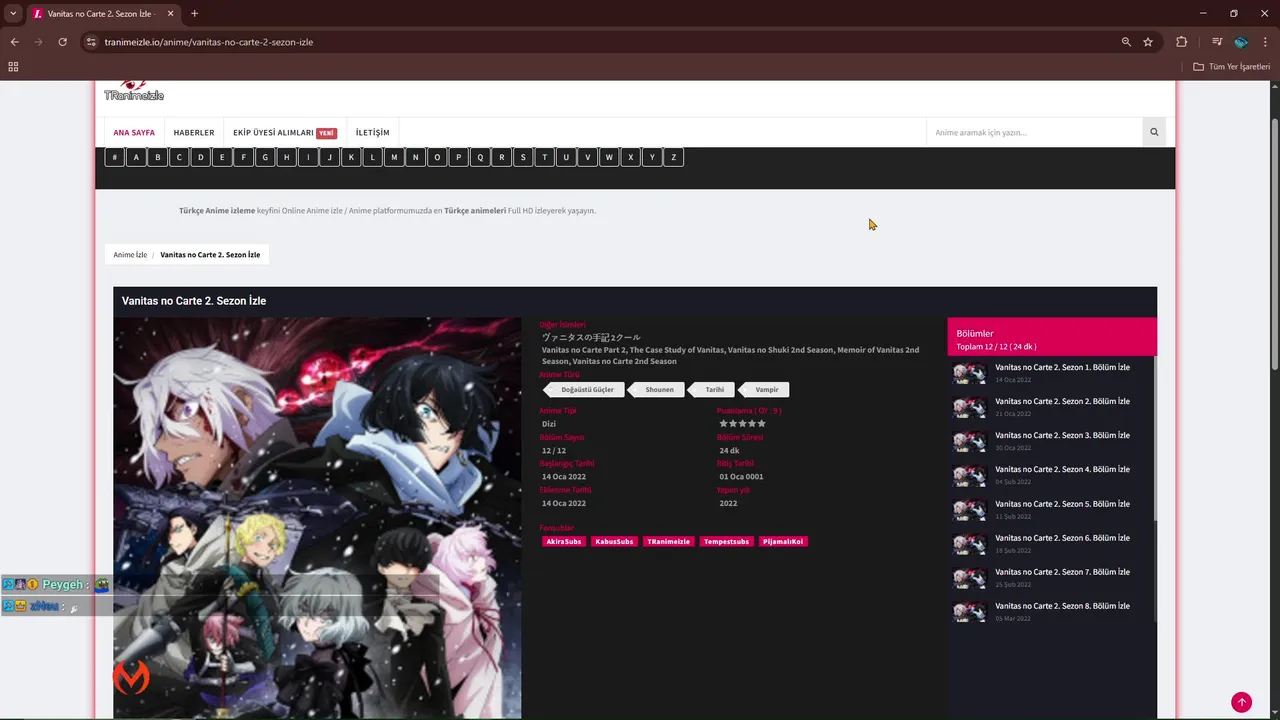This screenshot has height=720, width=1280.
Task: Click the Doğaüstü Güçler genre tag
Action: tap(586, 389)
